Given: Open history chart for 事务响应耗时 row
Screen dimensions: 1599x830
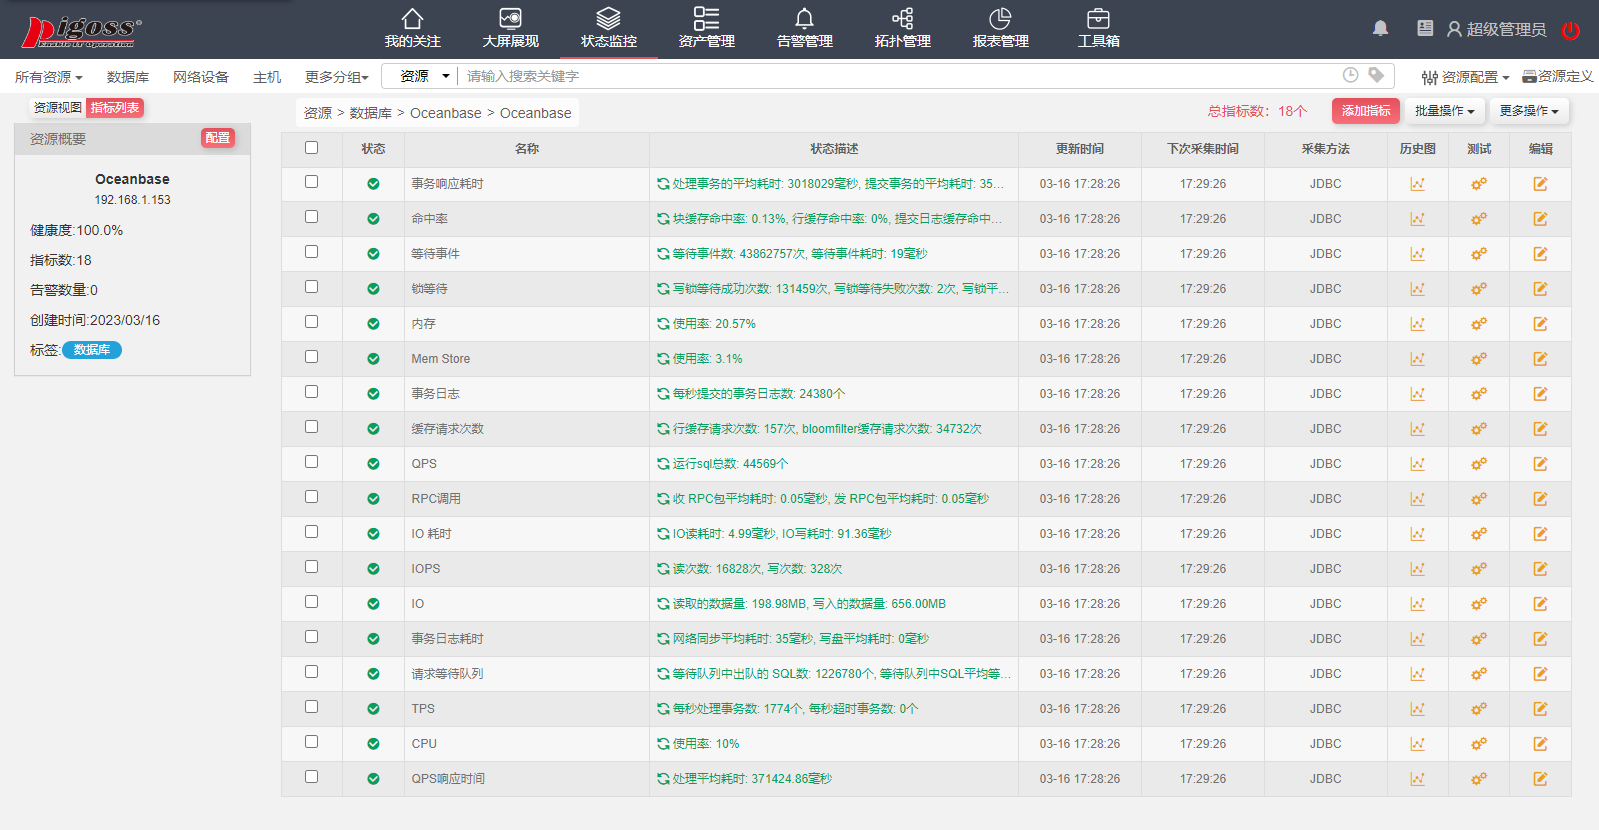Looking at the screenshot, I should tap(1417, 184).
